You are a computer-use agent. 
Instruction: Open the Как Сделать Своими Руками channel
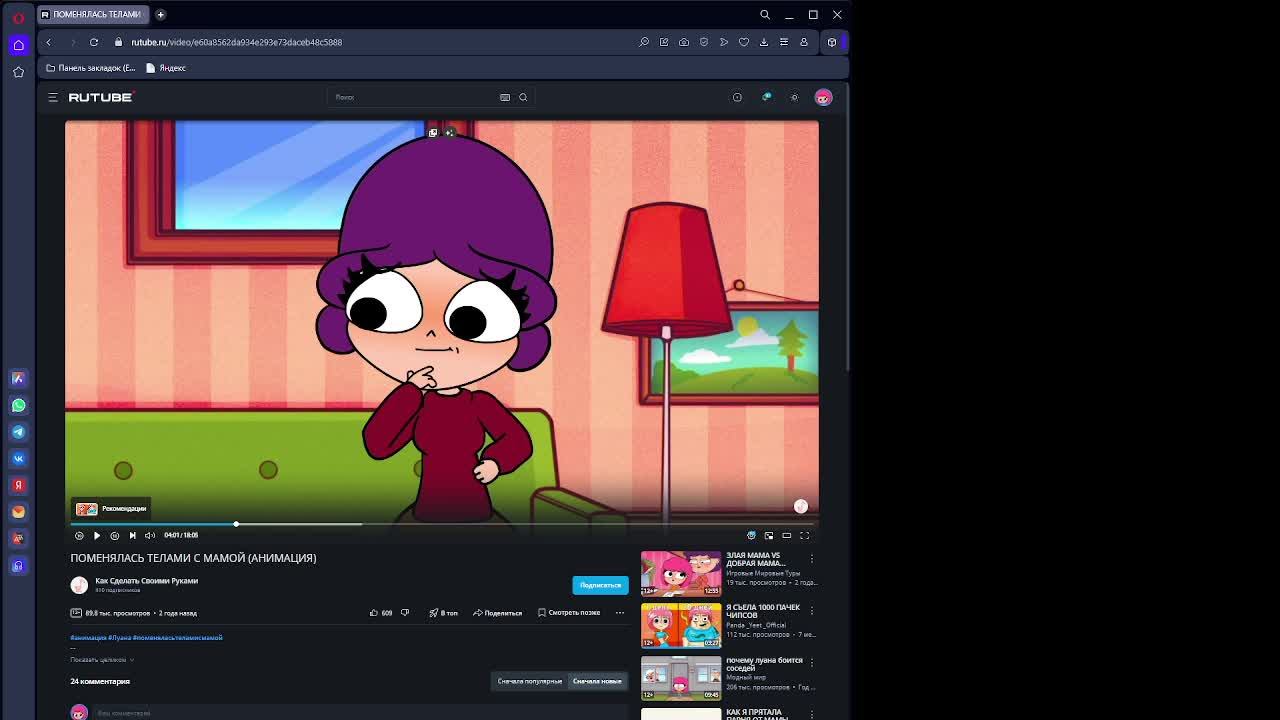point(146,581)
